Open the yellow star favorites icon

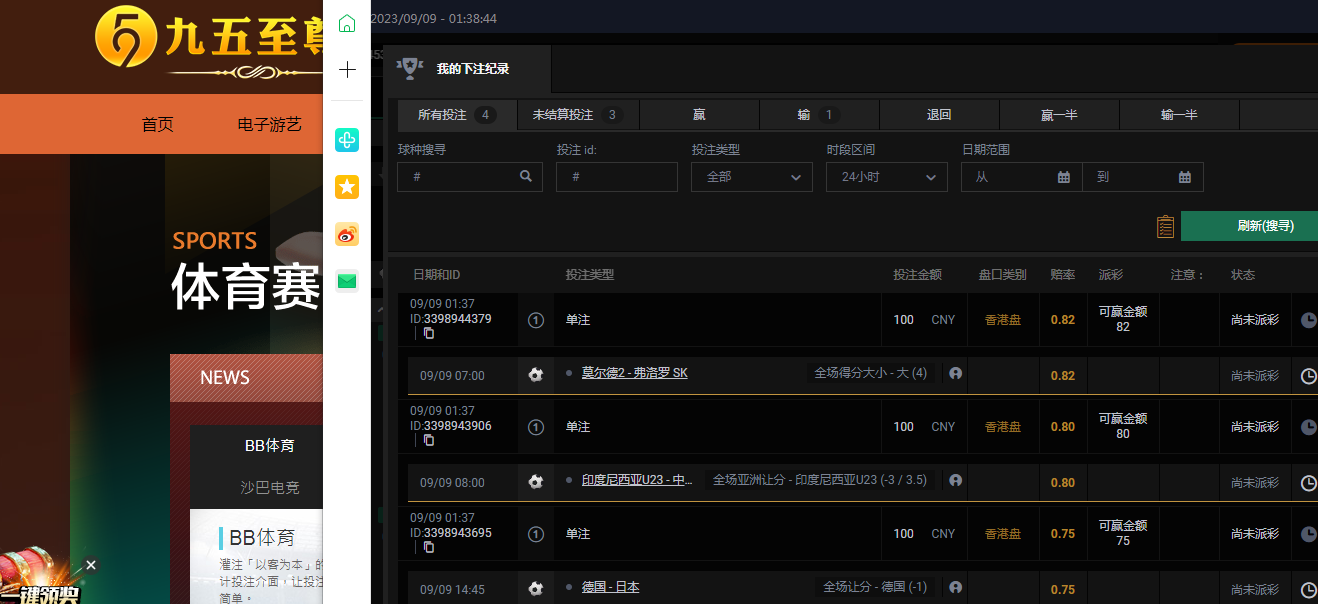tap(347, 187)
